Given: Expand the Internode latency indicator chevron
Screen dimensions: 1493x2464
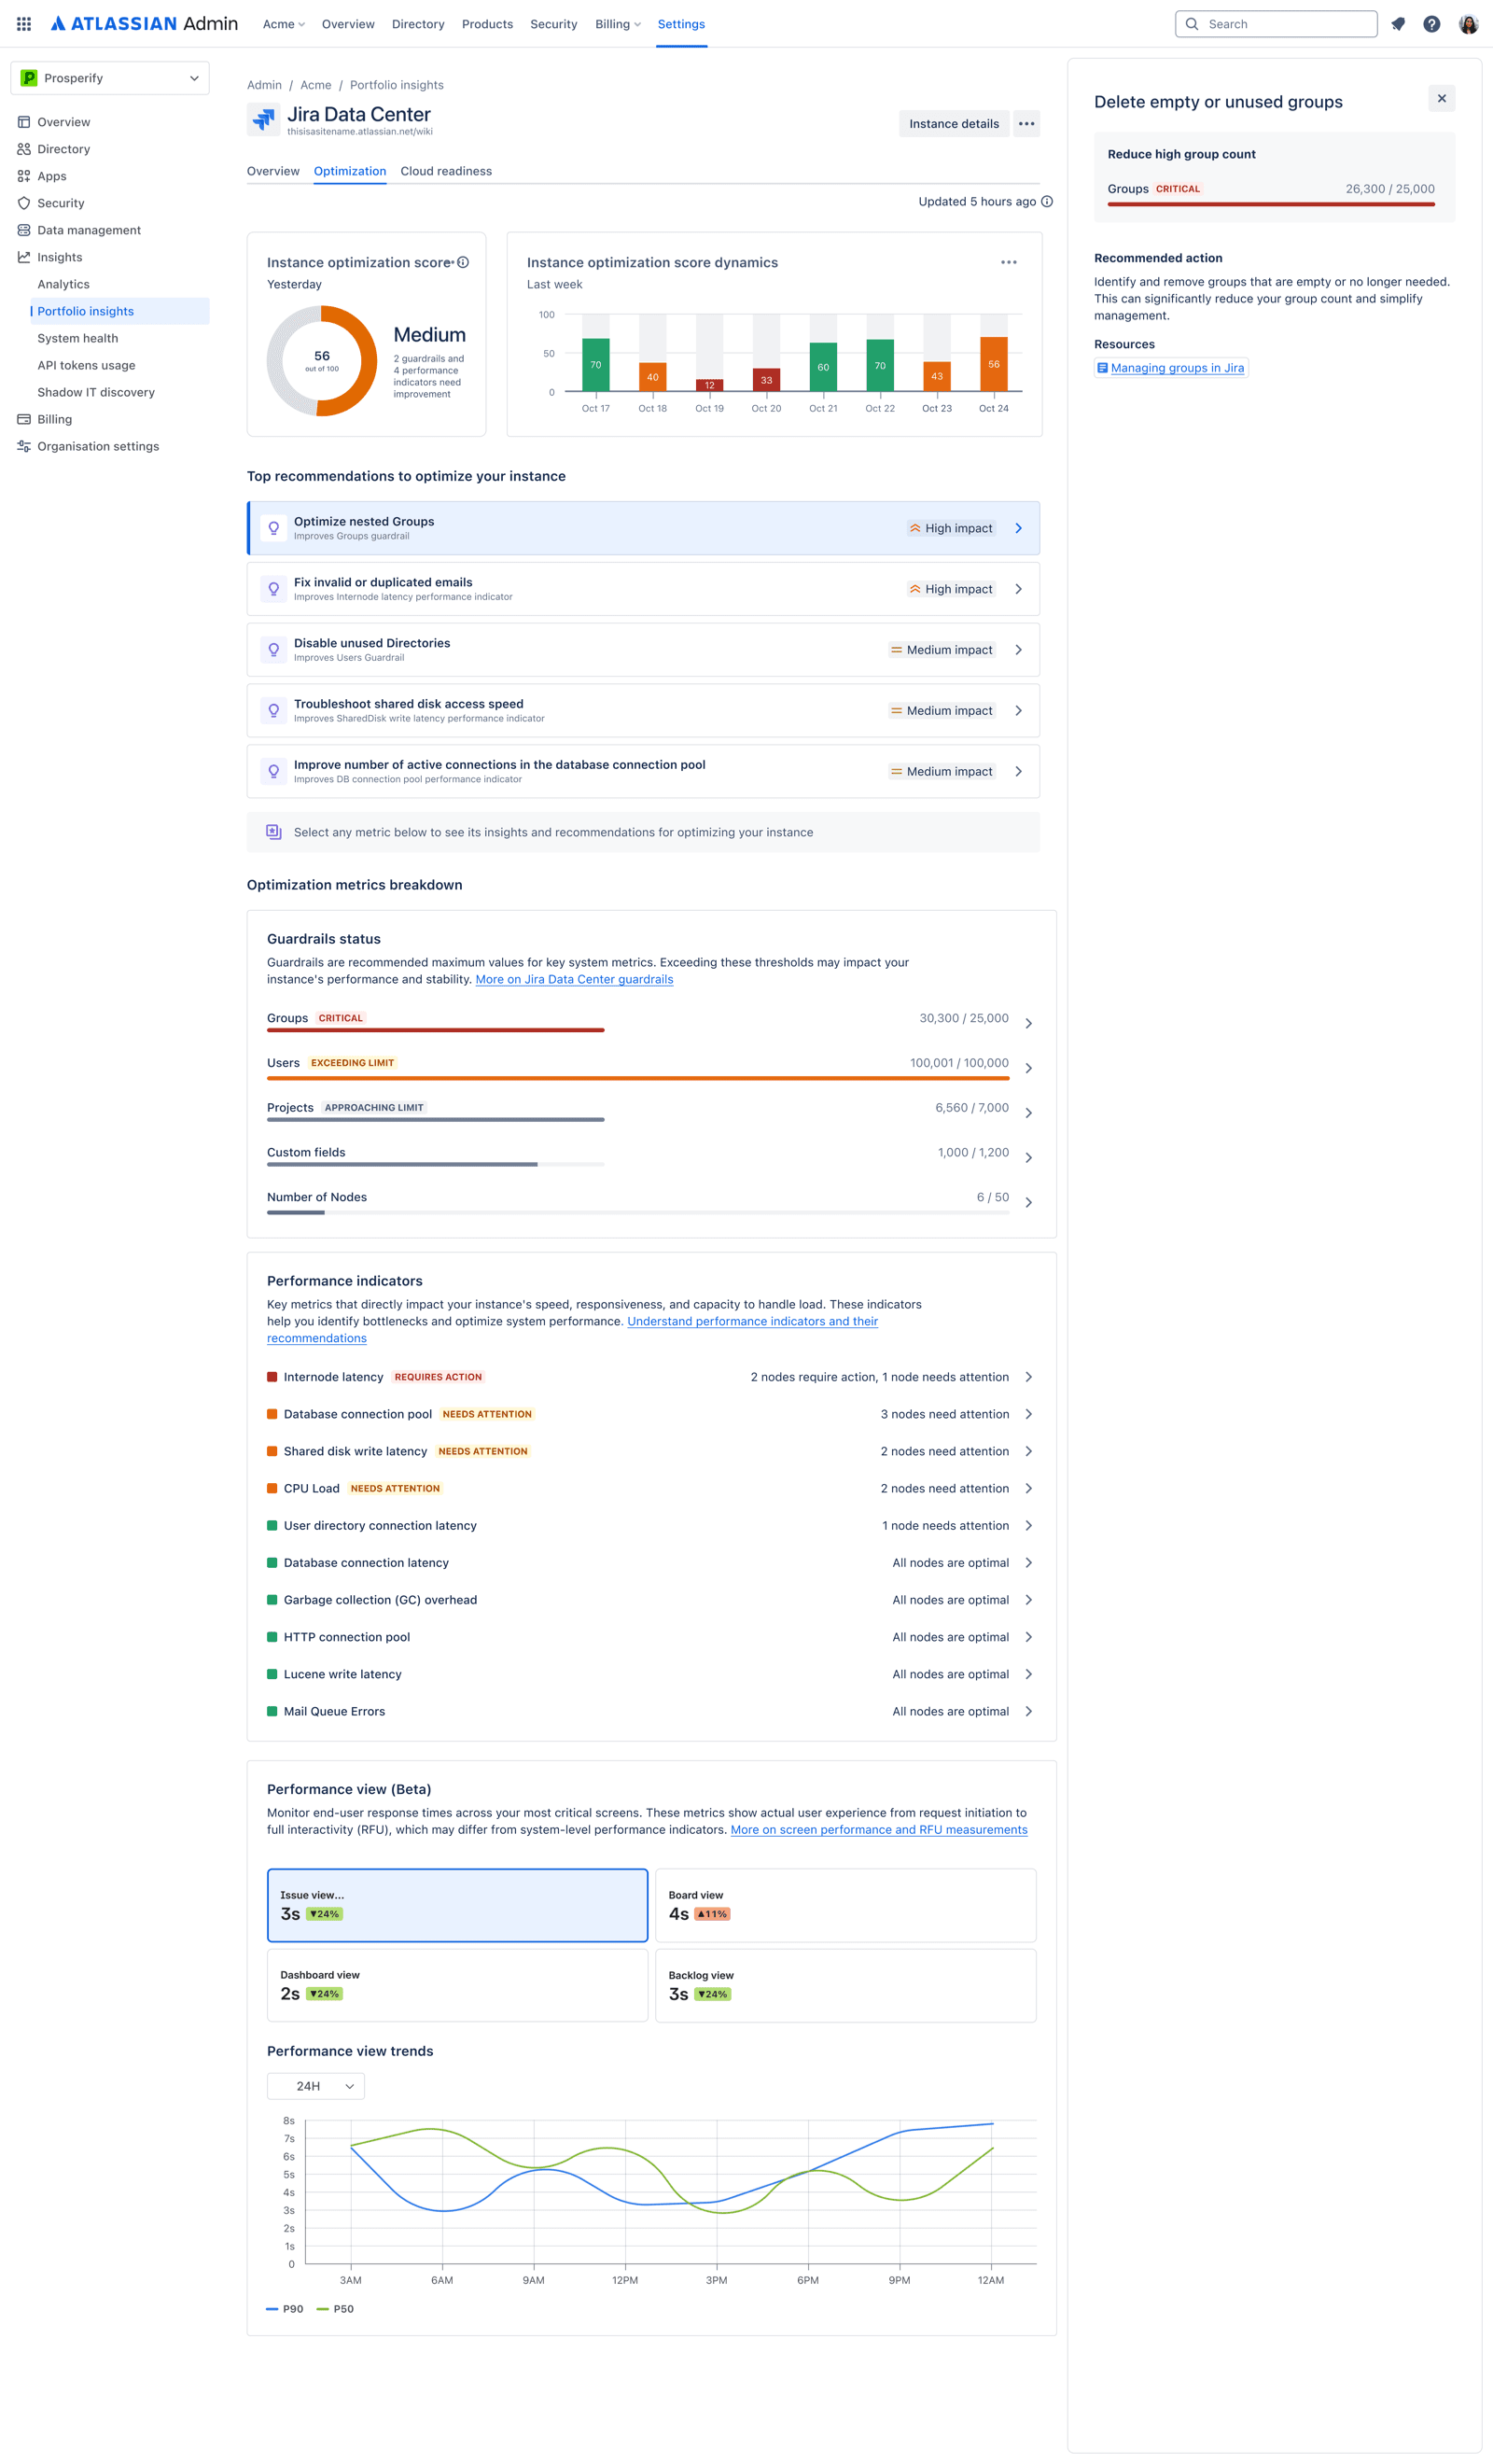Looking at the screenshot, I should click(x=1028, y=1377).
